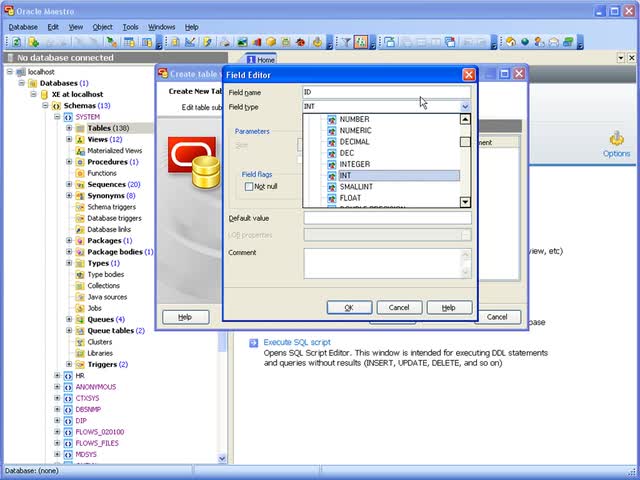Click Help button in Create table wizard
The height and width of the screenshot is (480, 640).
tap(186, 317)
